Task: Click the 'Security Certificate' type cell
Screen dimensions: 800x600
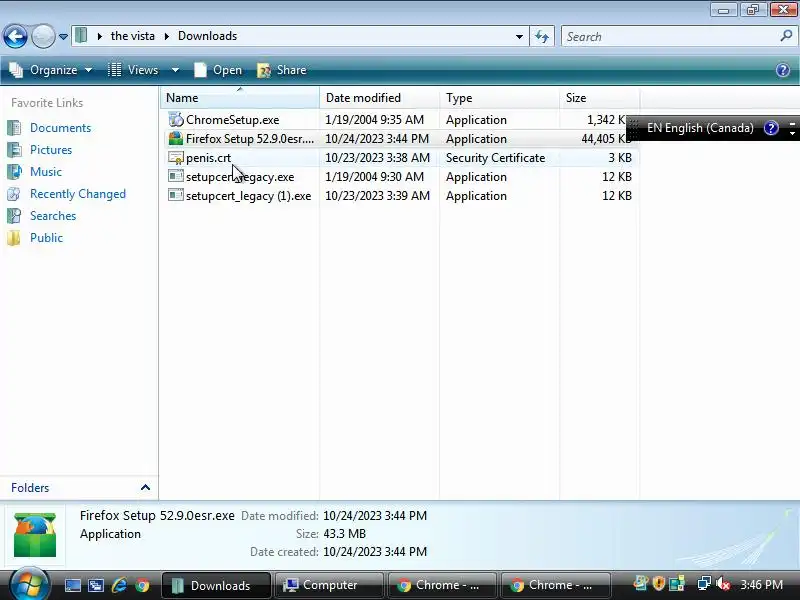Action: pyautogui.click(x=495, y=158)
